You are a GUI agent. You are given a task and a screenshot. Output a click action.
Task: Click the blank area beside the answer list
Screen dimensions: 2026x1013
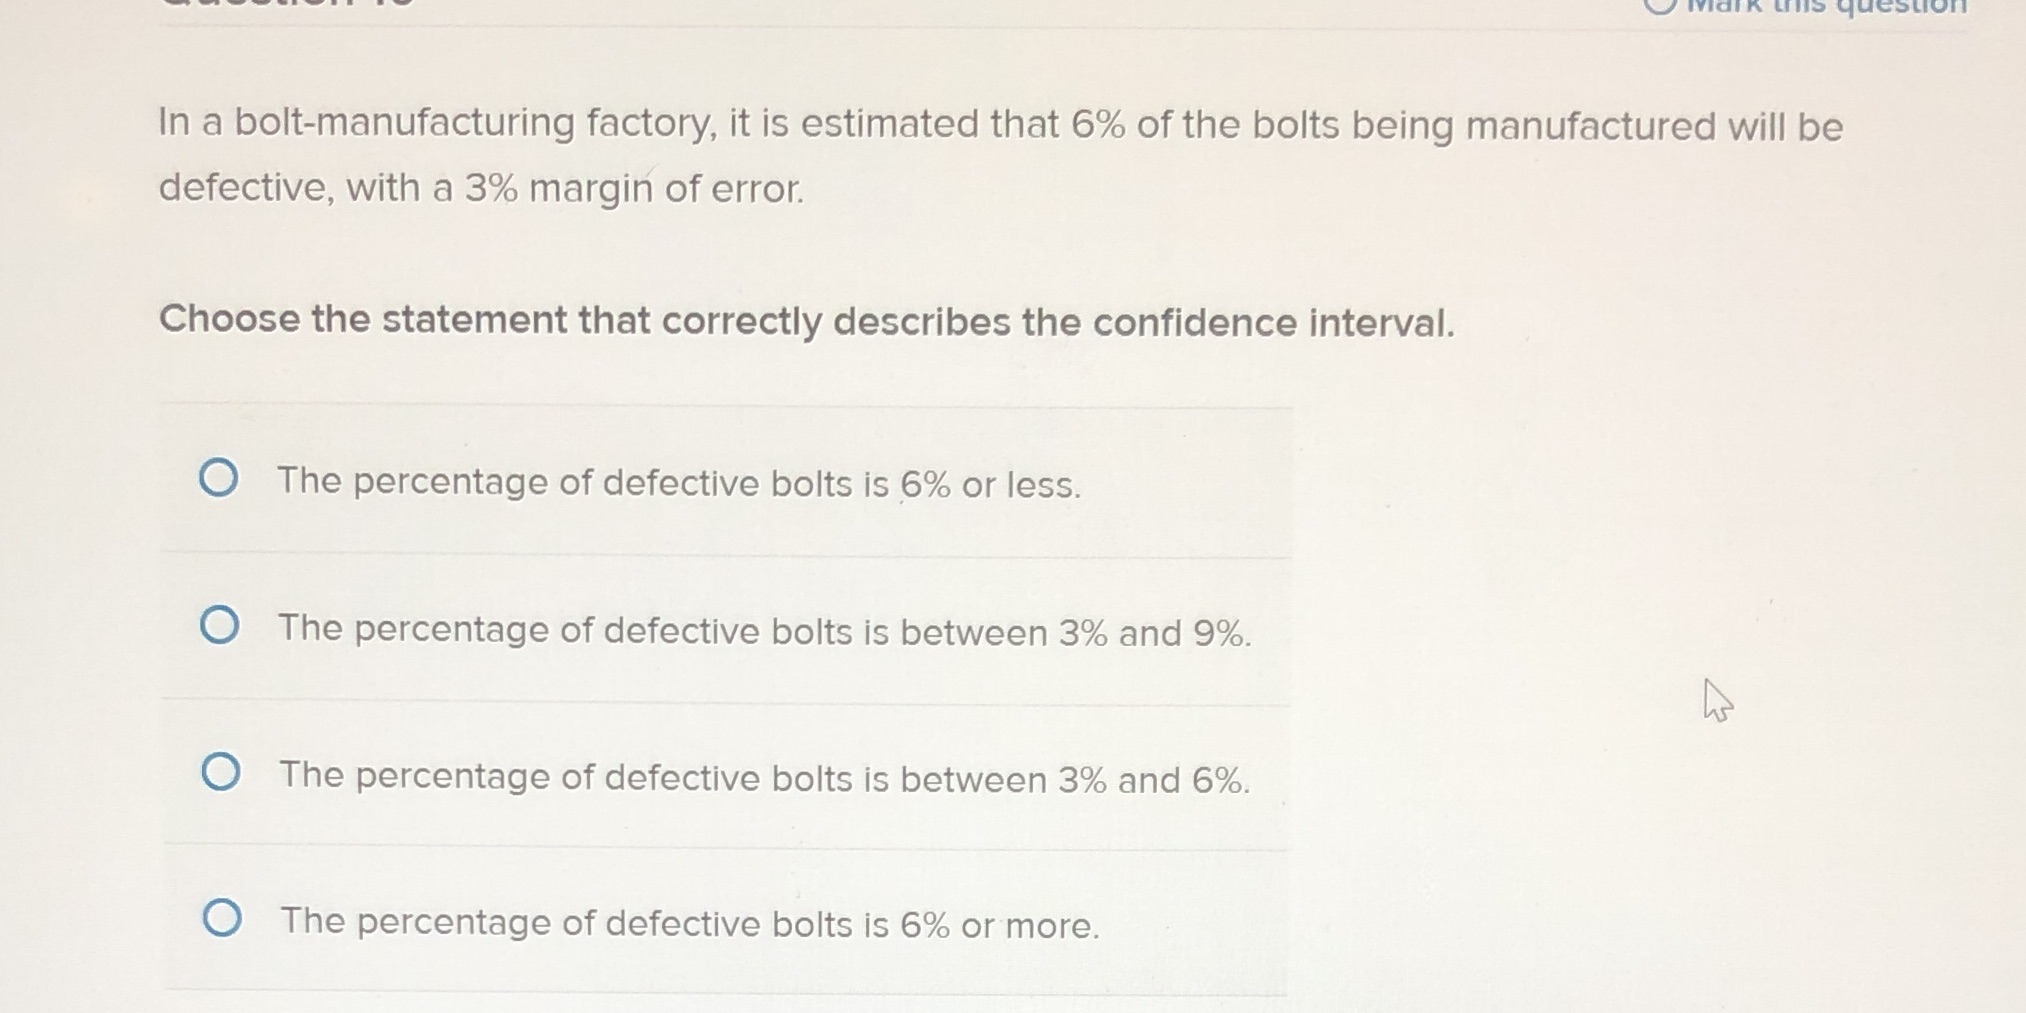[x=1650, y=700]
